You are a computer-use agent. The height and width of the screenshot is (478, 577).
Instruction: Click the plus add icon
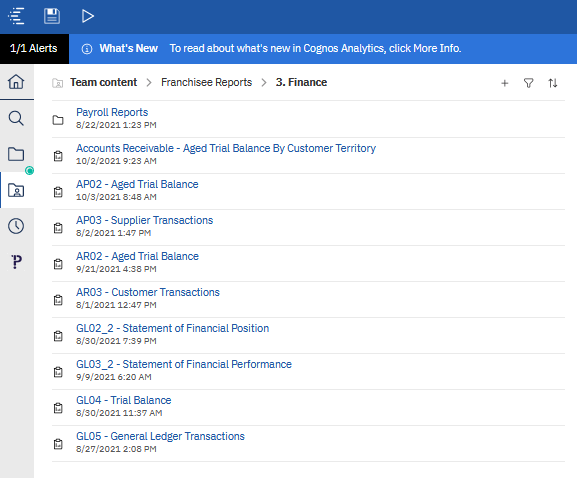click(x=505, y=83)
